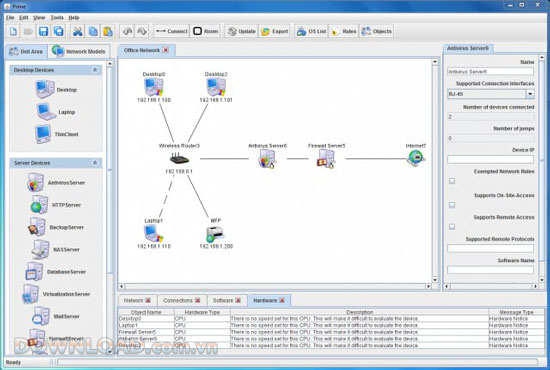Select the Firewall Server5 node on canvas

click(x=326, y=159)
